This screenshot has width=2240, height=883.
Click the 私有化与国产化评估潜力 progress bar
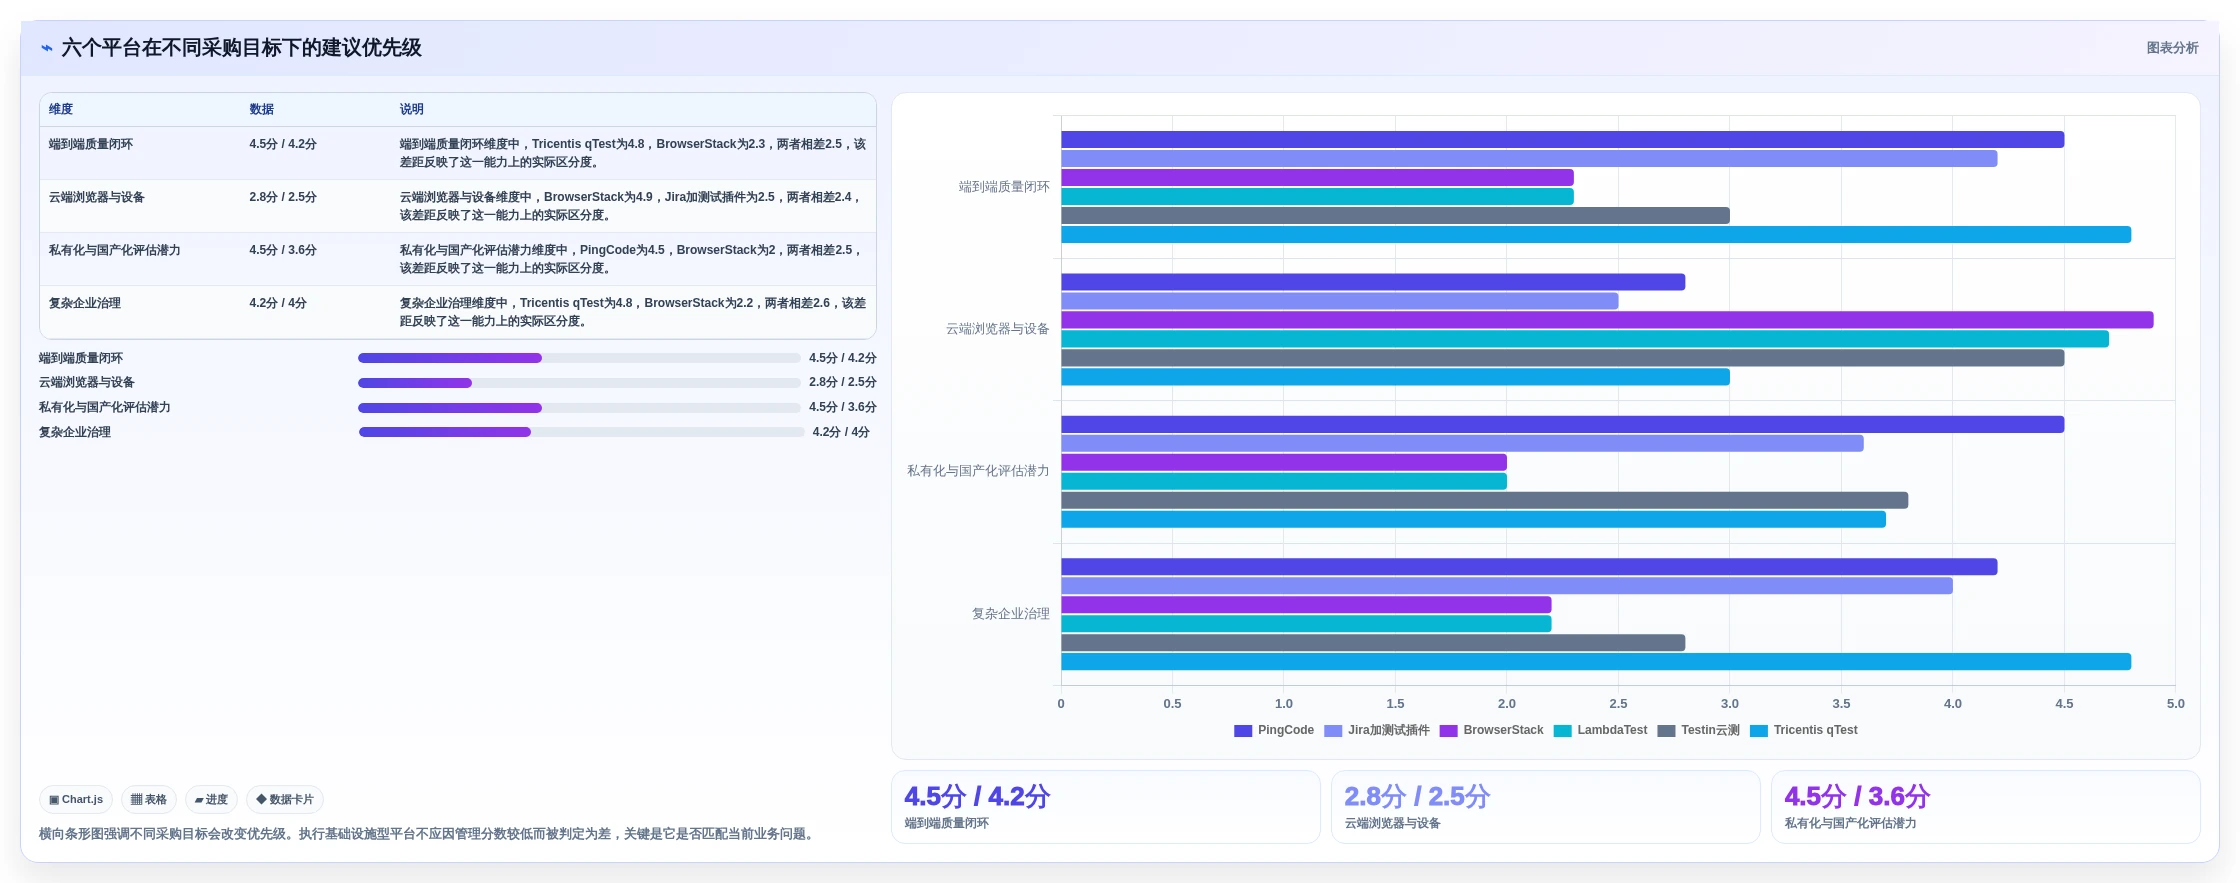tap(579, 408)
